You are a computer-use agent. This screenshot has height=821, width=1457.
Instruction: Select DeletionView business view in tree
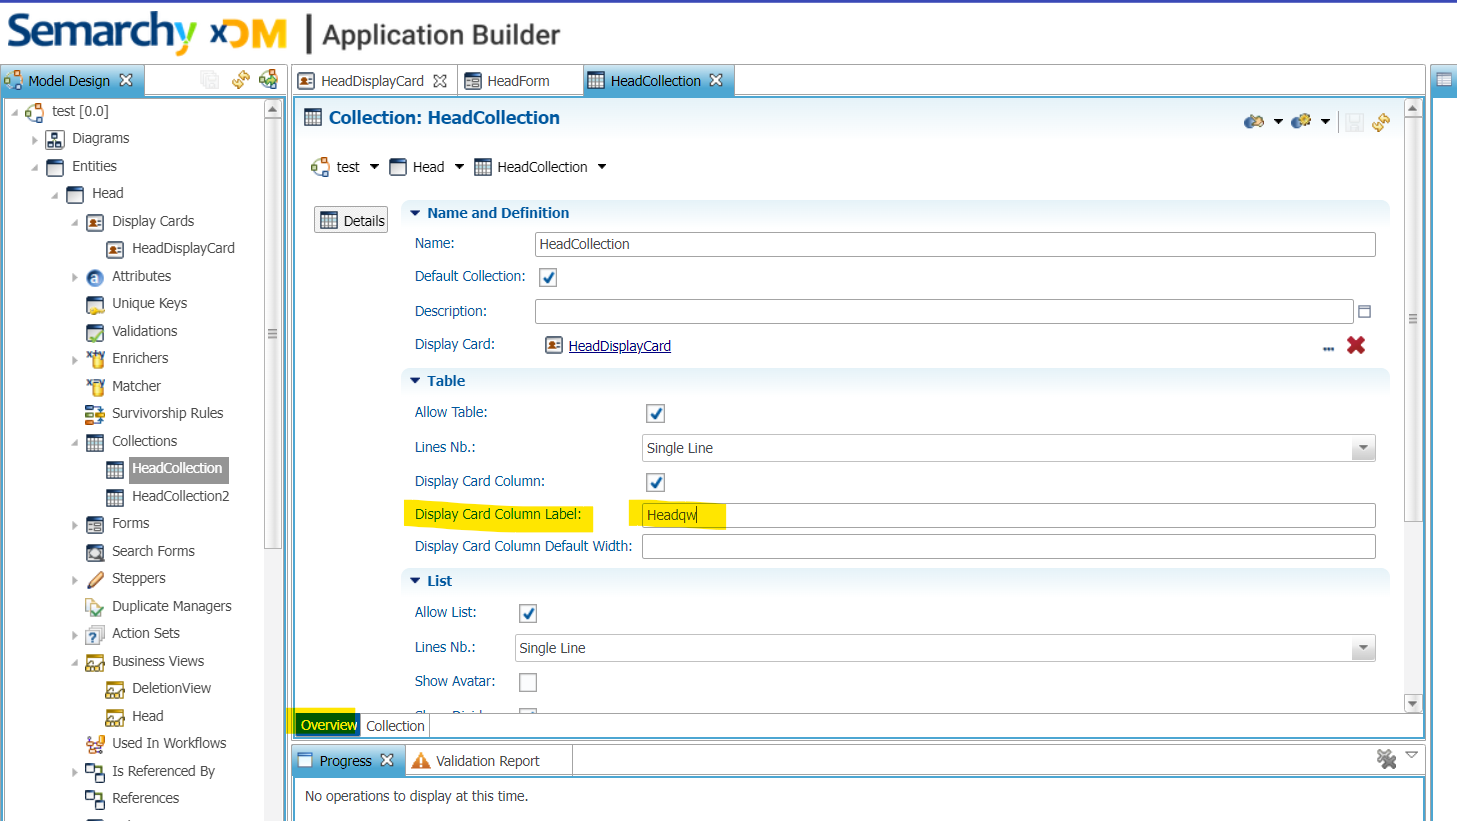click(x=171, y=688)
